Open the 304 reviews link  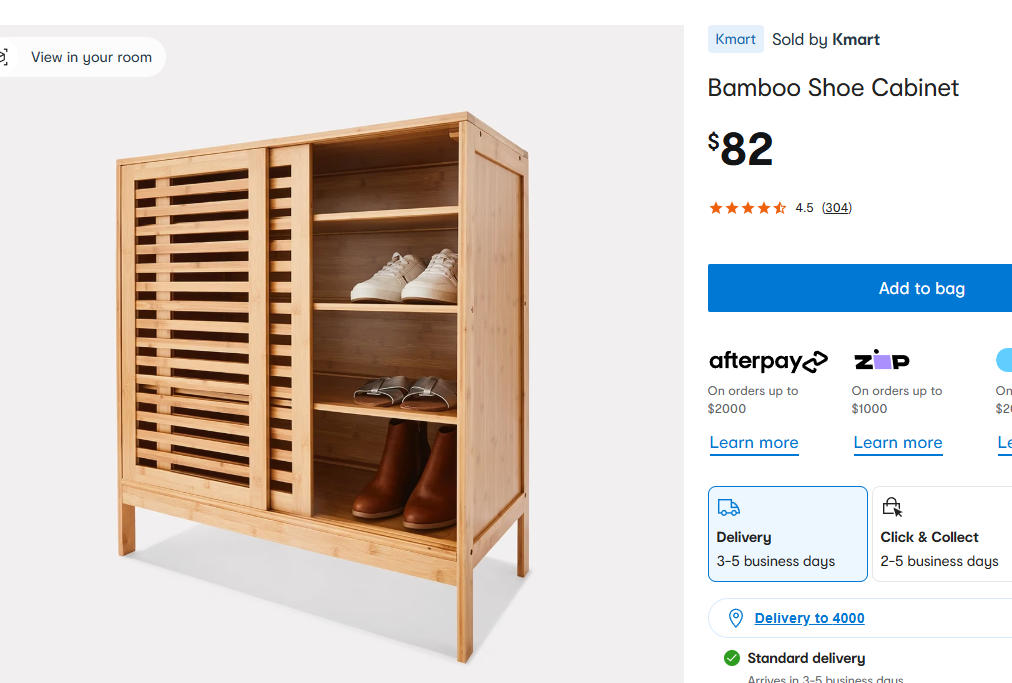[836, 208]
